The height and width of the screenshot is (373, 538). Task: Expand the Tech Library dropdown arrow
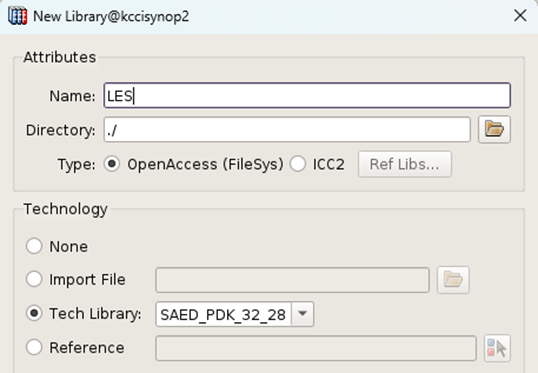coord(302,314)
